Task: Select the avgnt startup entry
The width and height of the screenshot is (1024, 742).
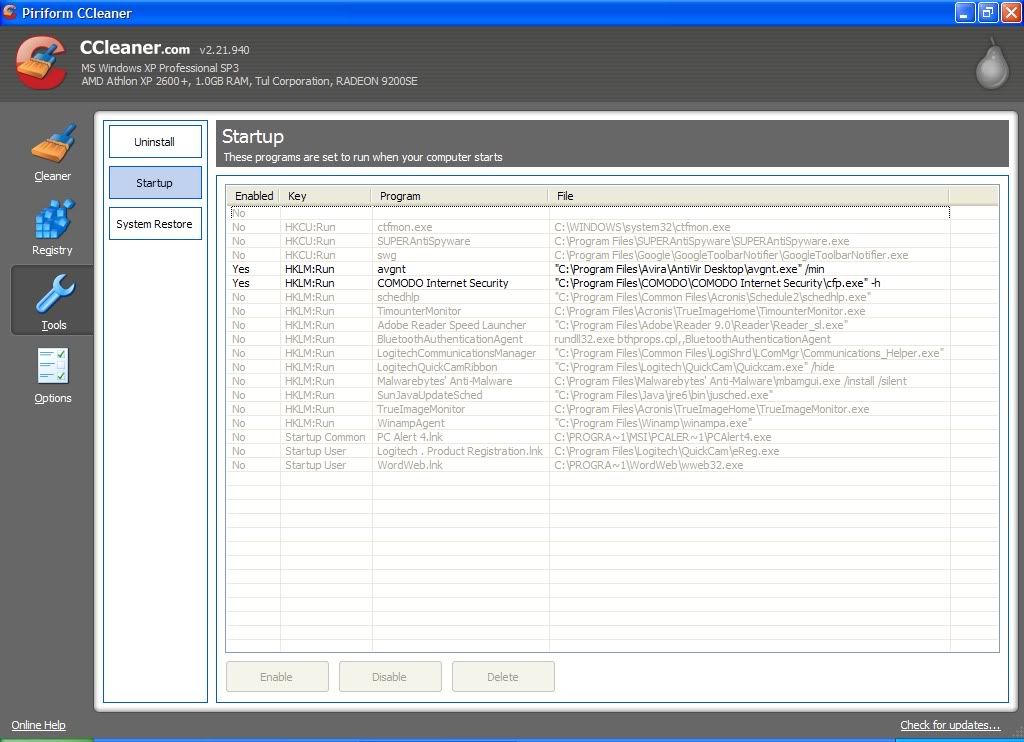Action: tap(392, 269)
